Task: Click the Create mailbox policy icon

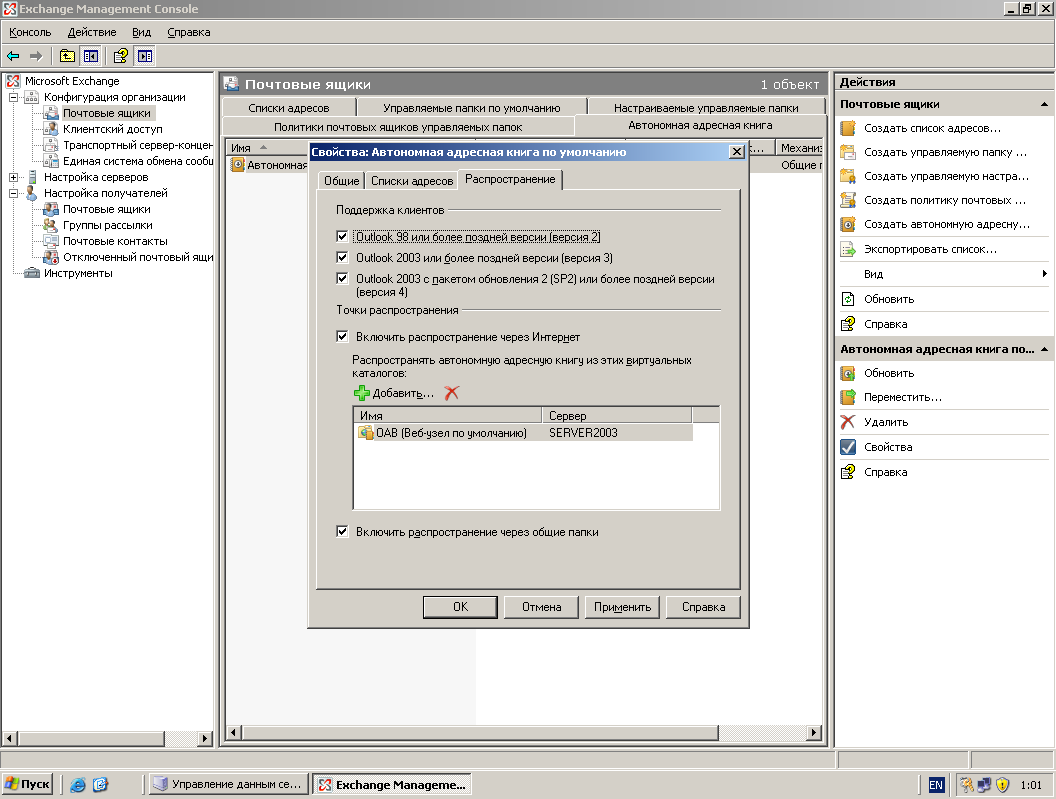Action: click(x=848, y=200)
